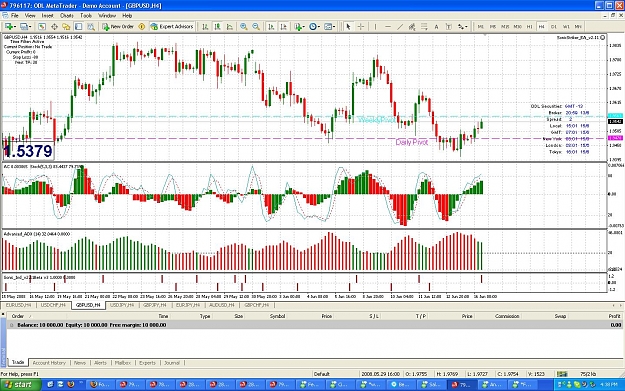
Task: Click the yellow MetaEditor diamond icon
Action: [142, 26]
